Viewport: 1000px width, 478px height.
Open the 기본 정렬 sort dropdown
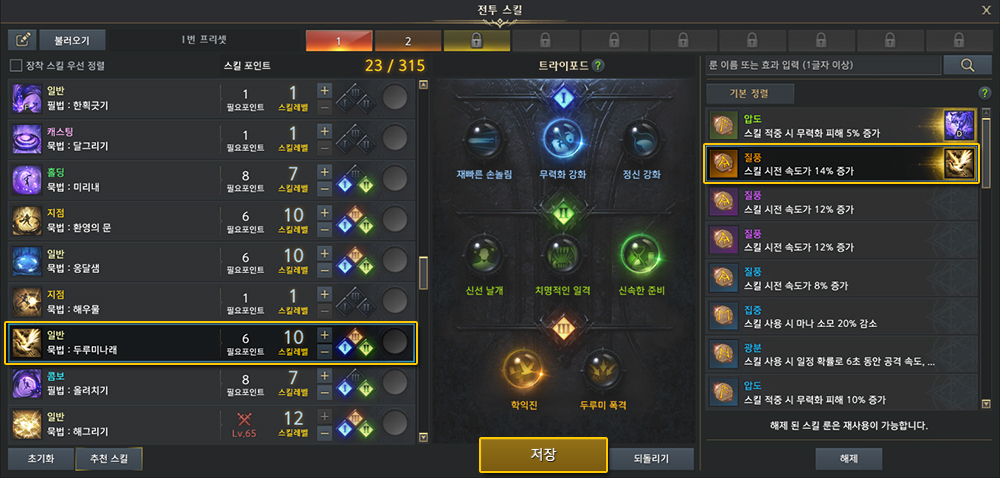749,94
